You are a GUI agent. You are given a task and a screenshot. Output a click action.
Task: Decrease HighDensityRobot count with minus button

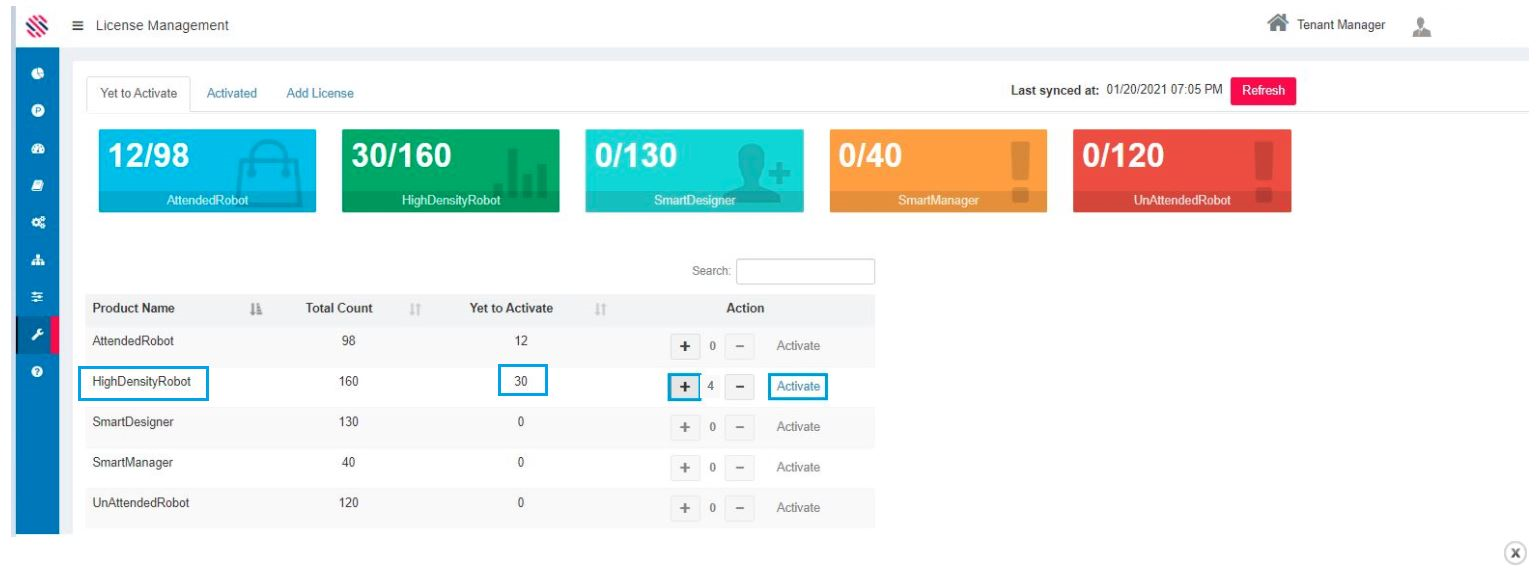coord(739,387)
